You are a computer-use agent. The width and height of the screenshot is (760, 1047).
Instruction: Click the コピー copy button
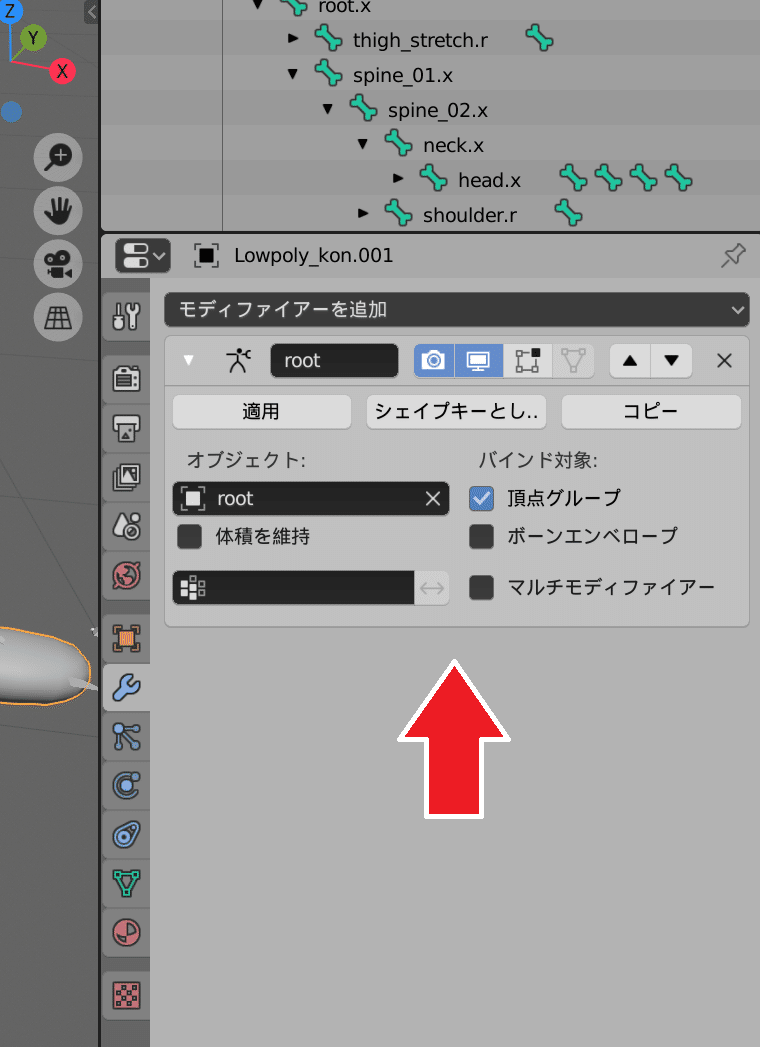[651, 411]
